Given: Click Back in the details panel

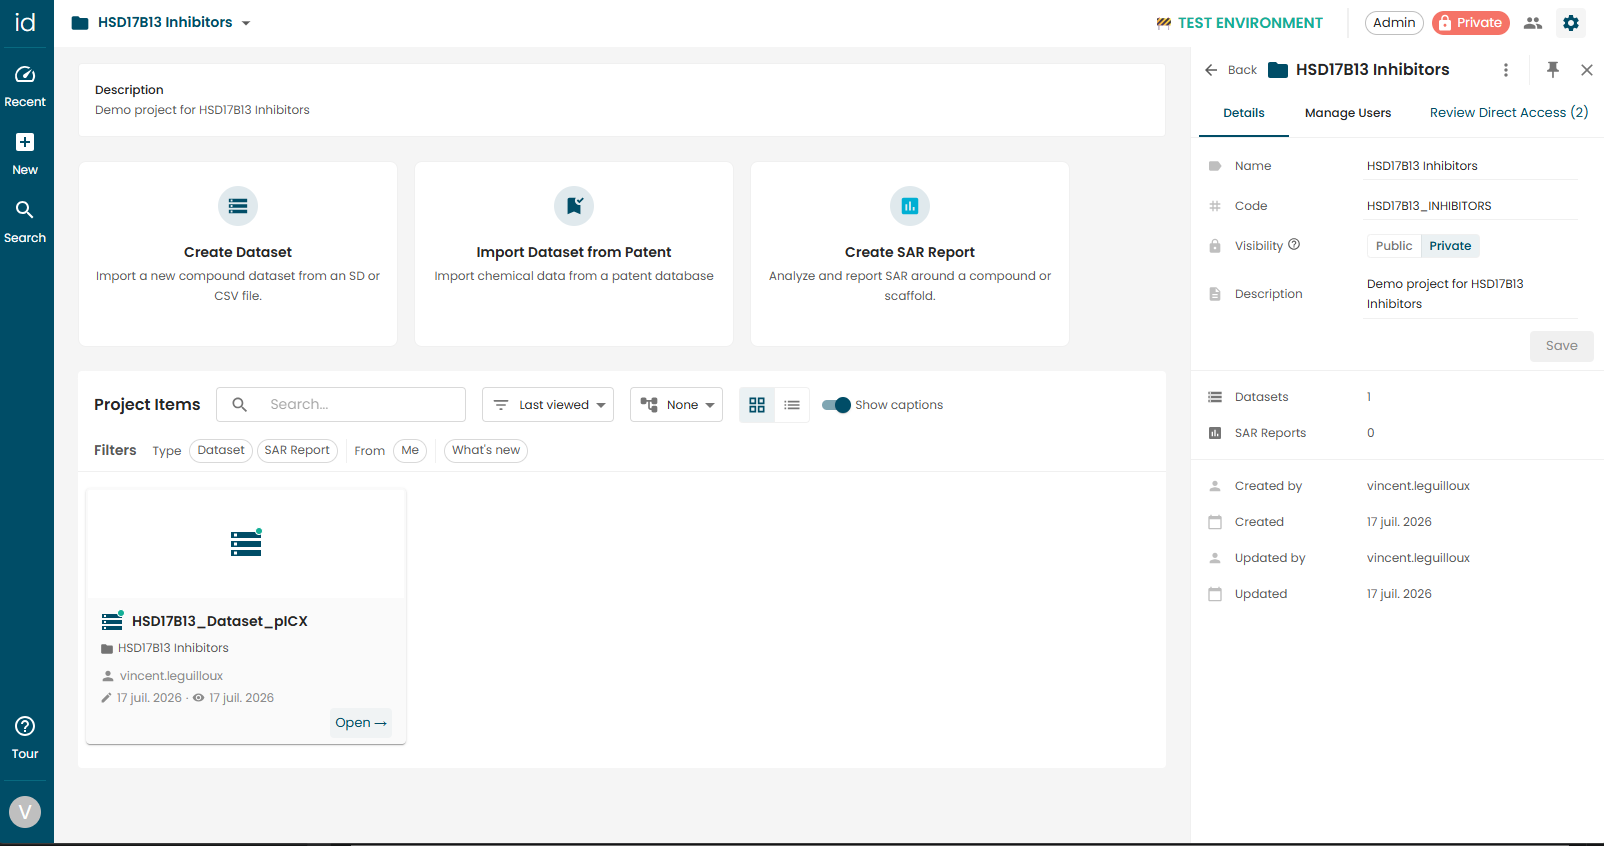Looking at the screenshot, I should click(x=1231, y=70).
